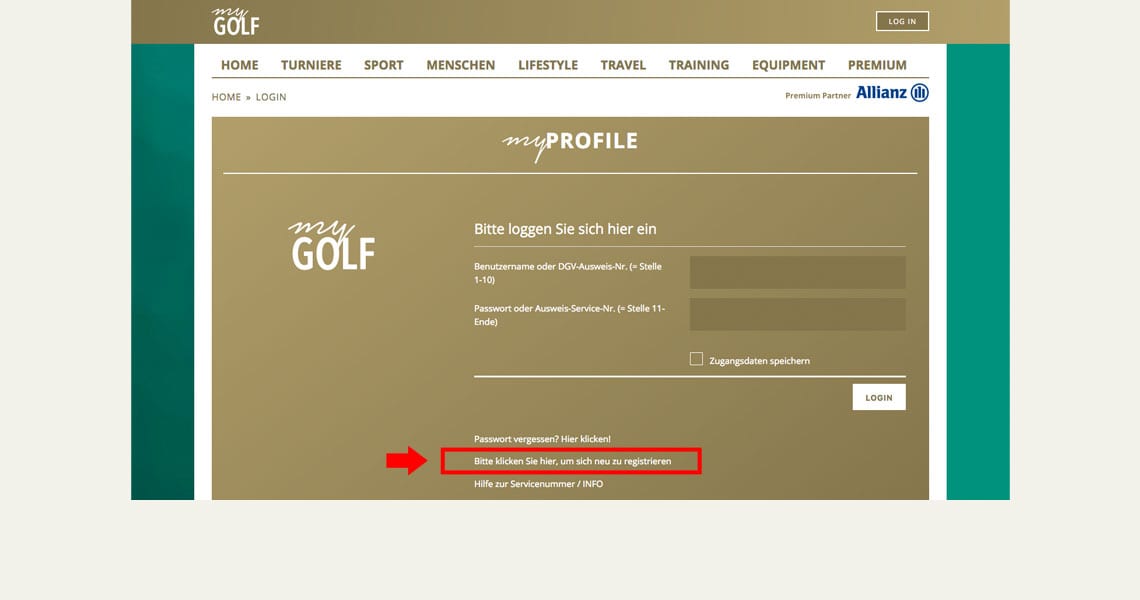
Task: Click the 'Bitte loggen Sie sich hier ein' heading
Action: click(565, 229)
